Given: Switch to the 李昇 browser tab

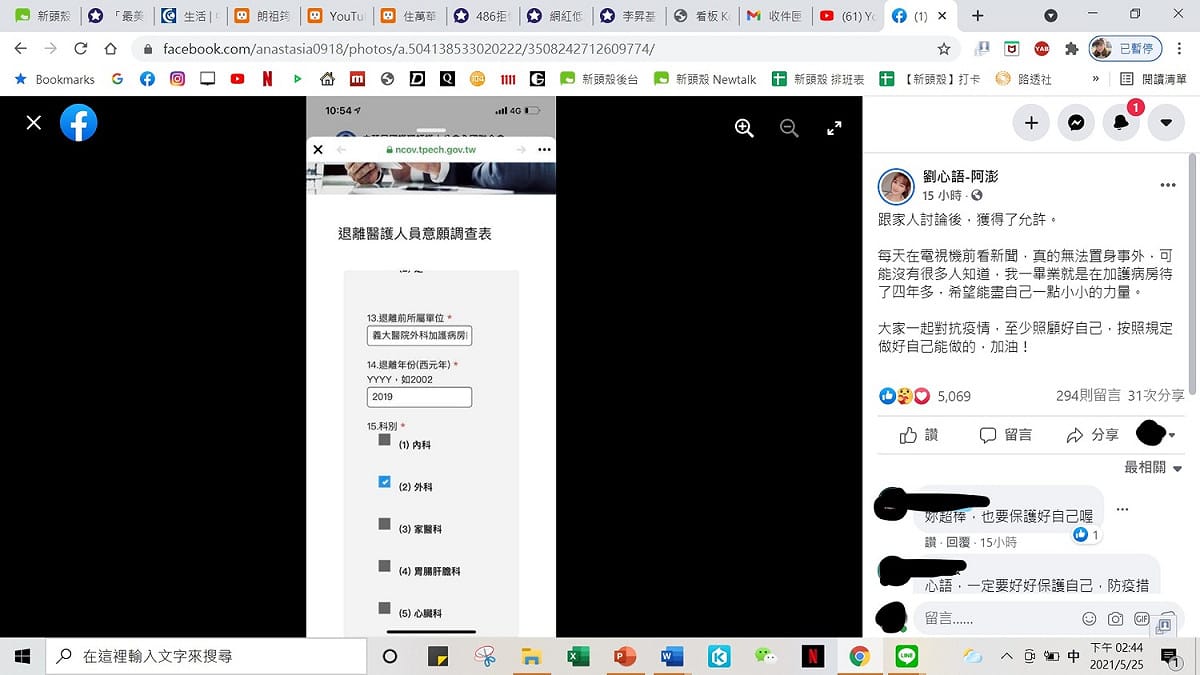Looking at the screenshot, I should (x=628, y=16).
